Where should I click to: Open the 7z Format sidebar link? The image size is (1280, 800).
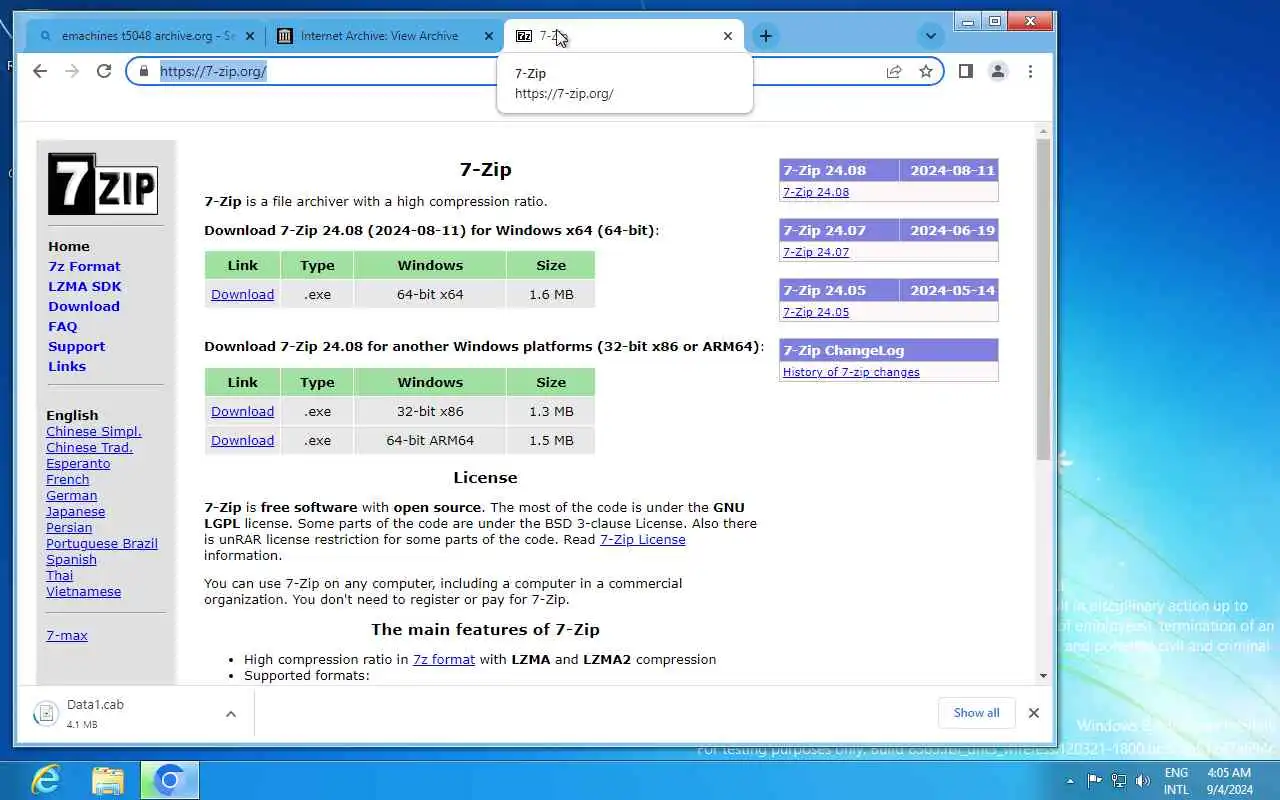point(84,266)
